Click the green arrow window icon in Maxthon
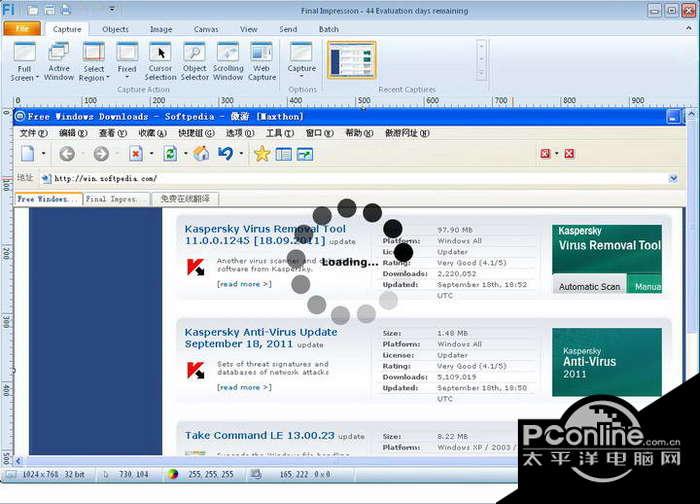This screenshot has height=504, width=700. click(305, 154)
